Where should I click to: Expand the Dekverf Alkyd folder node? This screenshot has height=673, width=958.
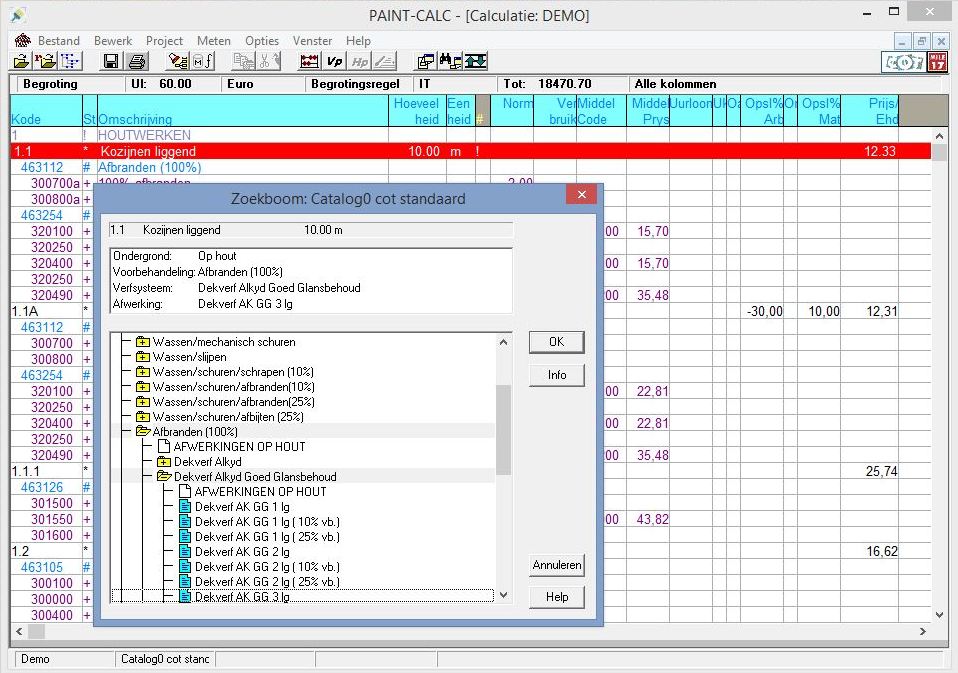point(163,462)
